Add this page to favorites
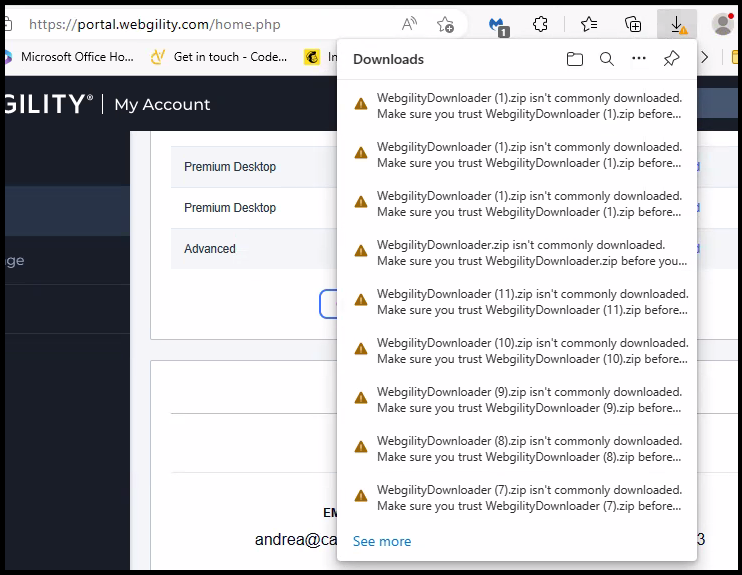742x575 pixels. pos(445,24)
